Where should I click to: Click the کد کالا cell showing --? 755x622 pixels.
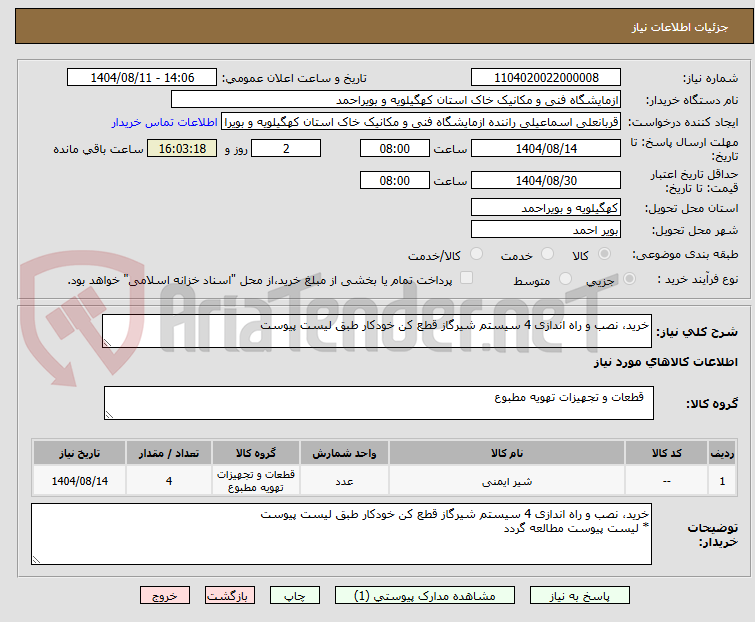[666, 481]
